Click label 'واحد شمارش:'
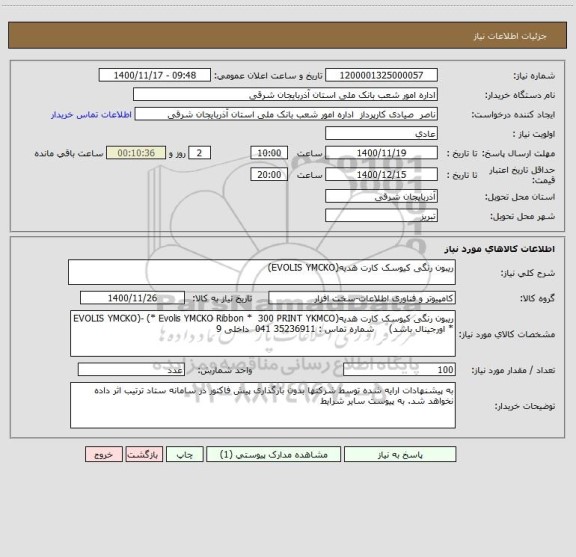The width and height of the screenshot is (576, 557). (x=225, y=370)
